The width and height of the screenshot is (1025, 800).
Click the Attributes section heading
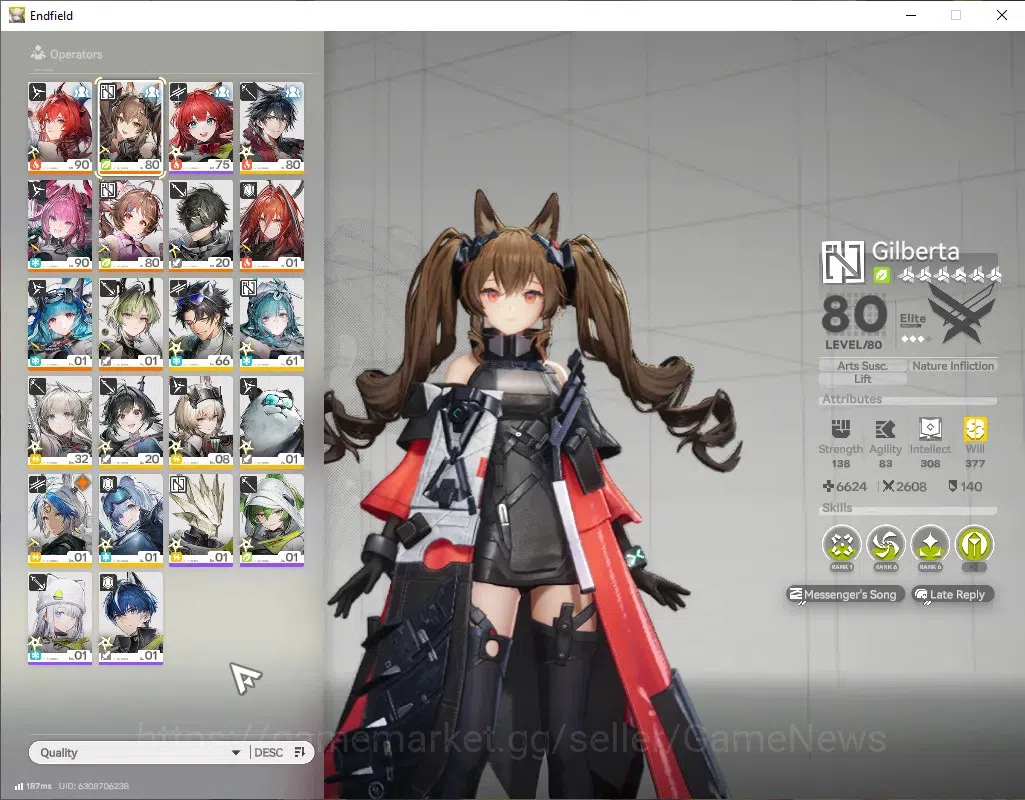pos(852,399)
